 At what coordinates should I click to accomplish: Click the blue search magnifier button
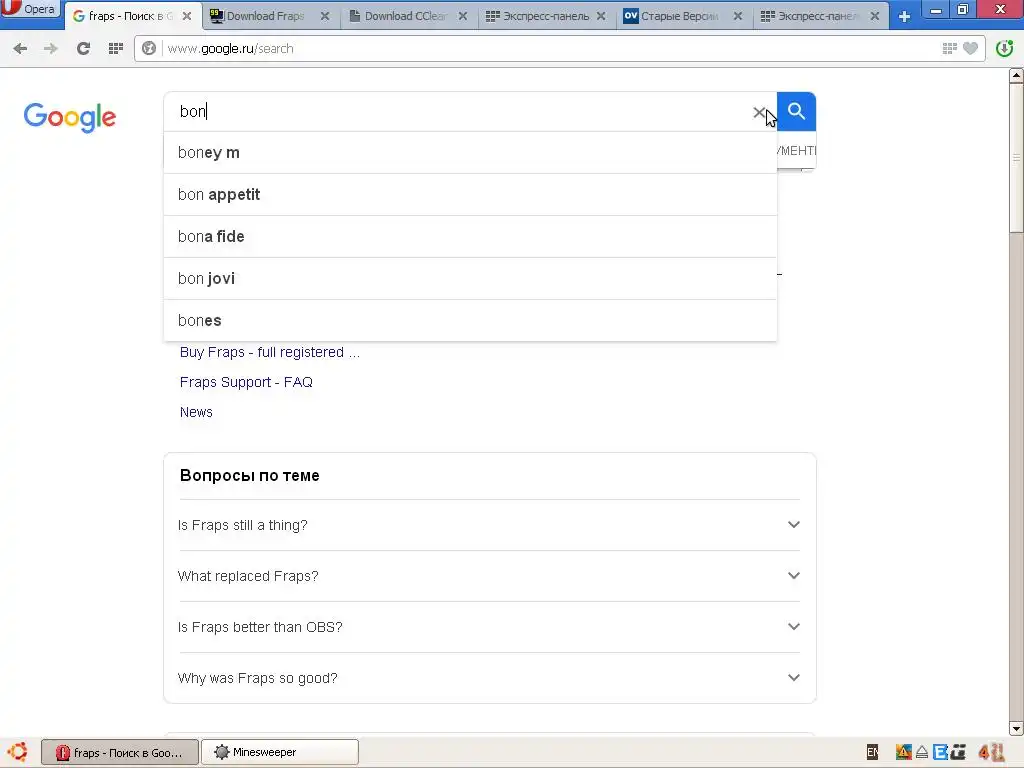point(796,112)
